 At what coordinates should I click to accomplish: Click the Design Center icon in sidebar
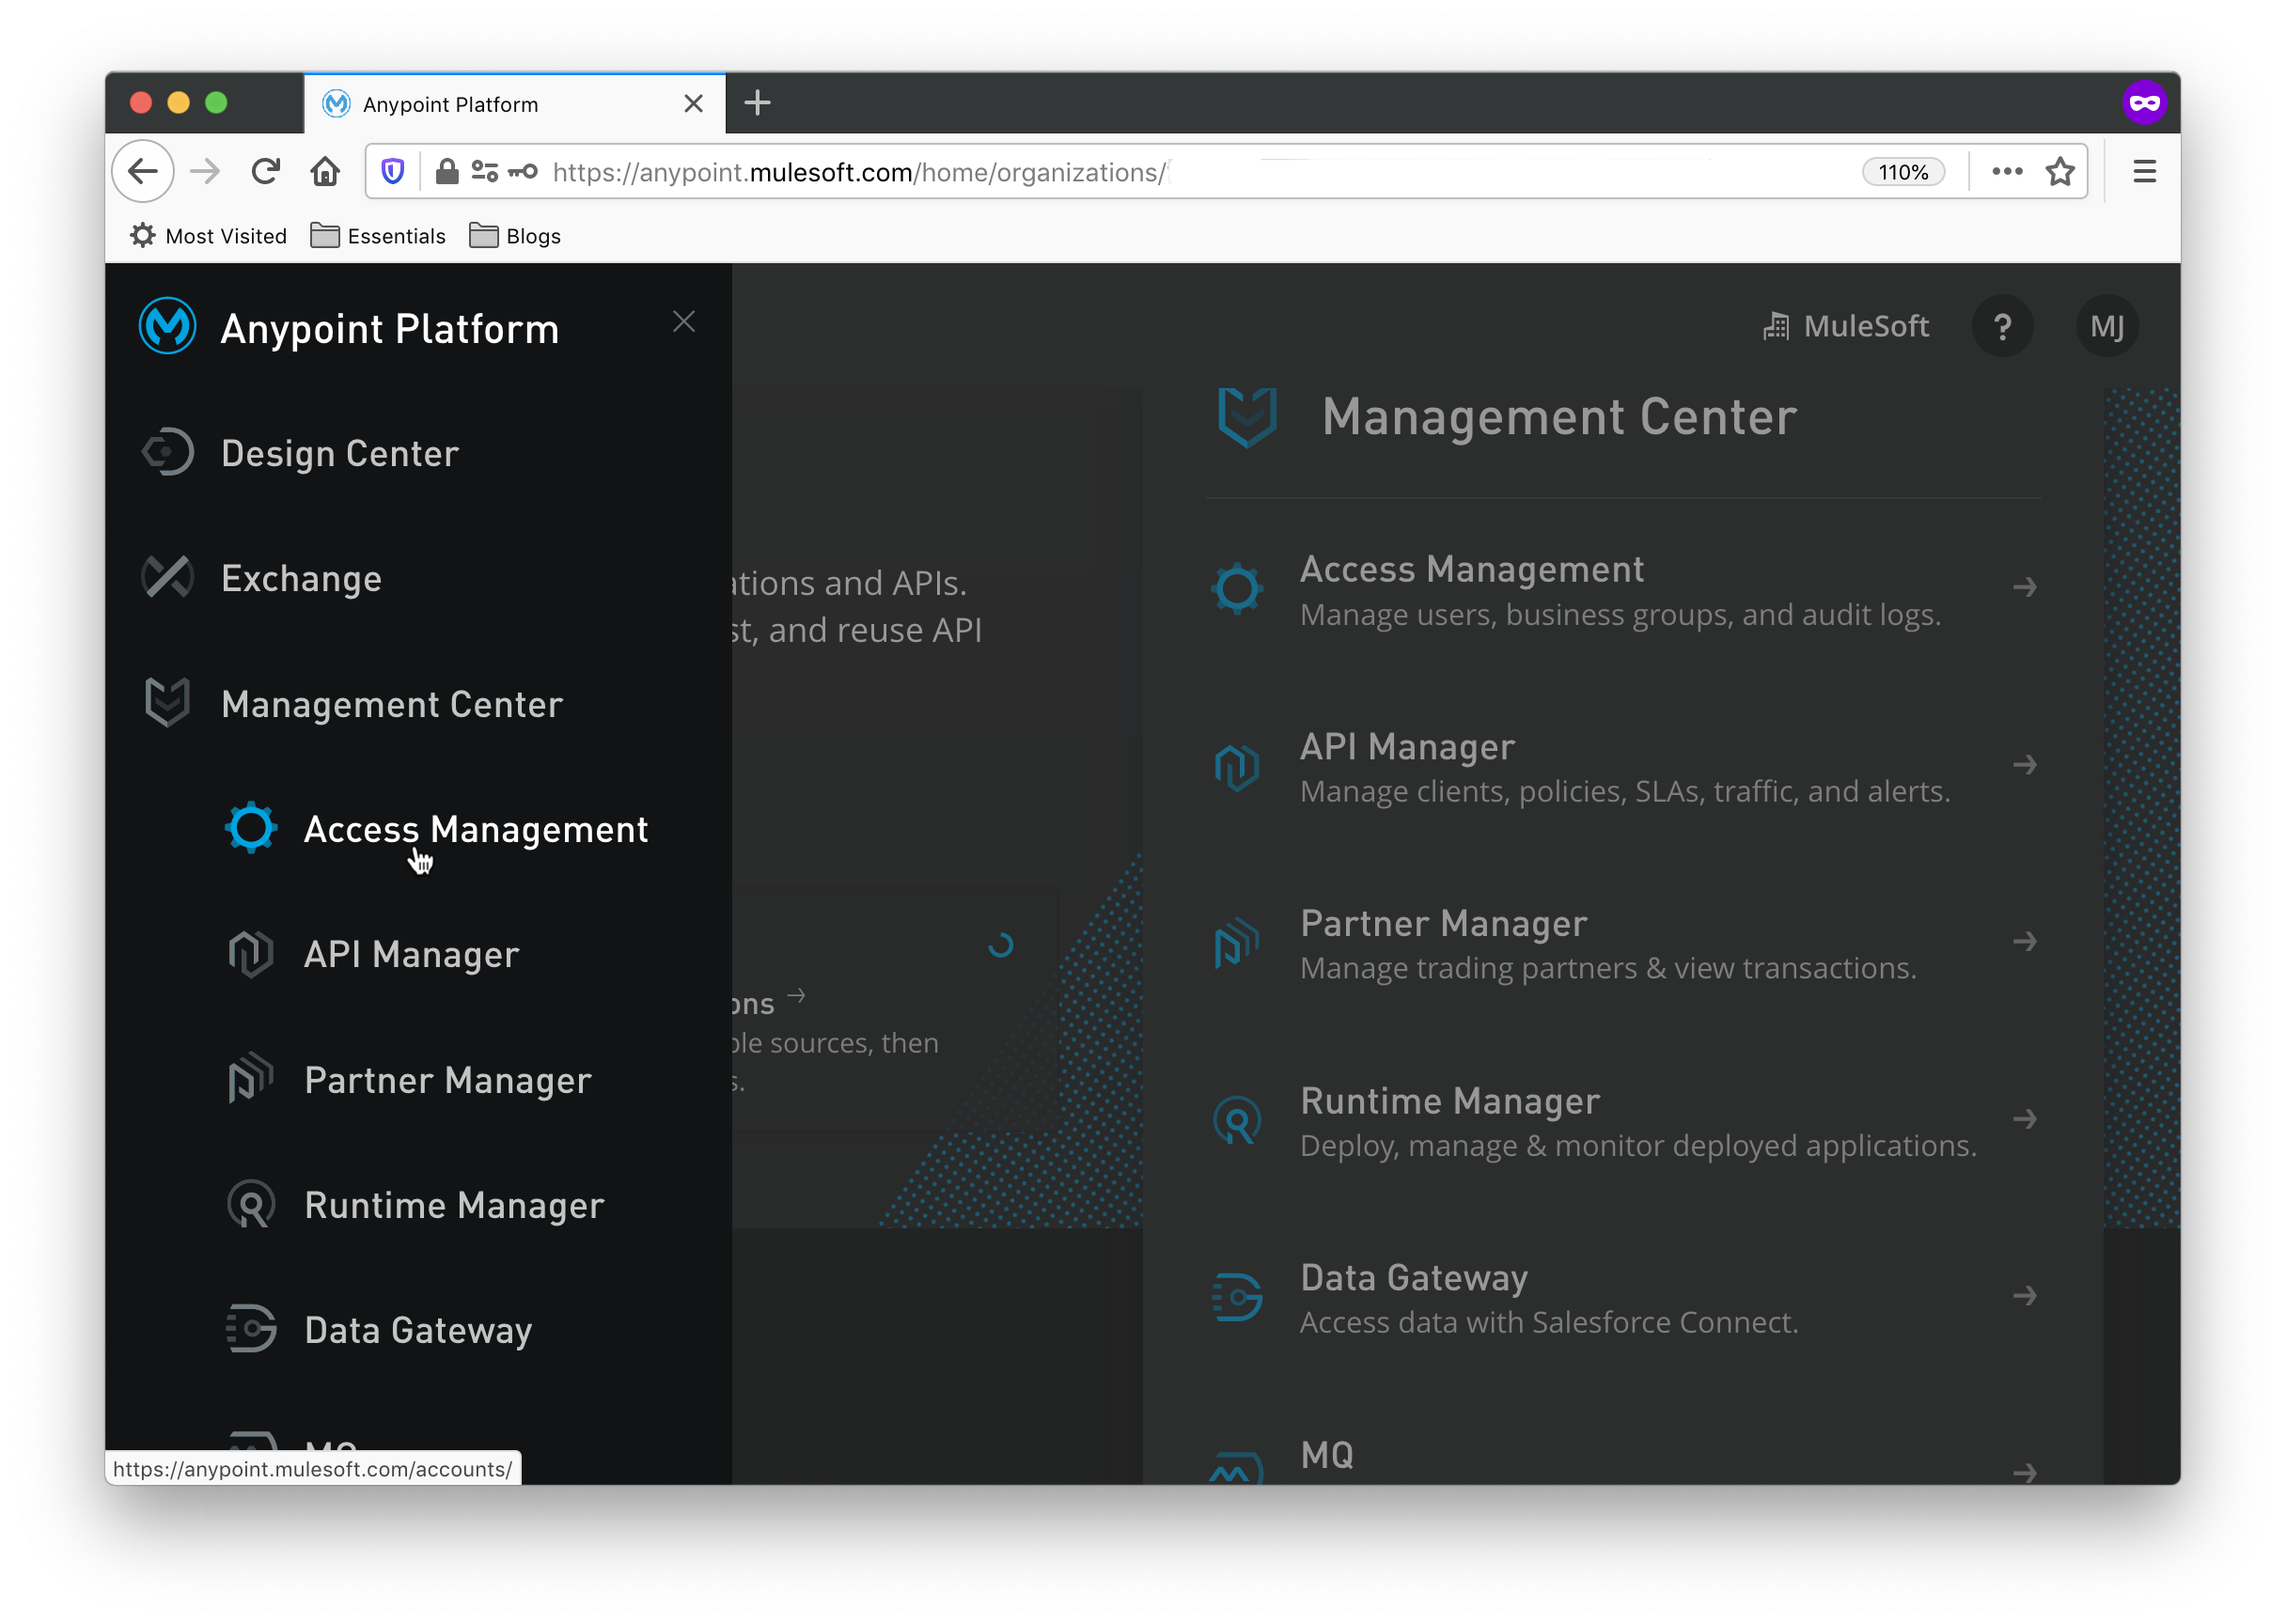click(x=168, y=453)
